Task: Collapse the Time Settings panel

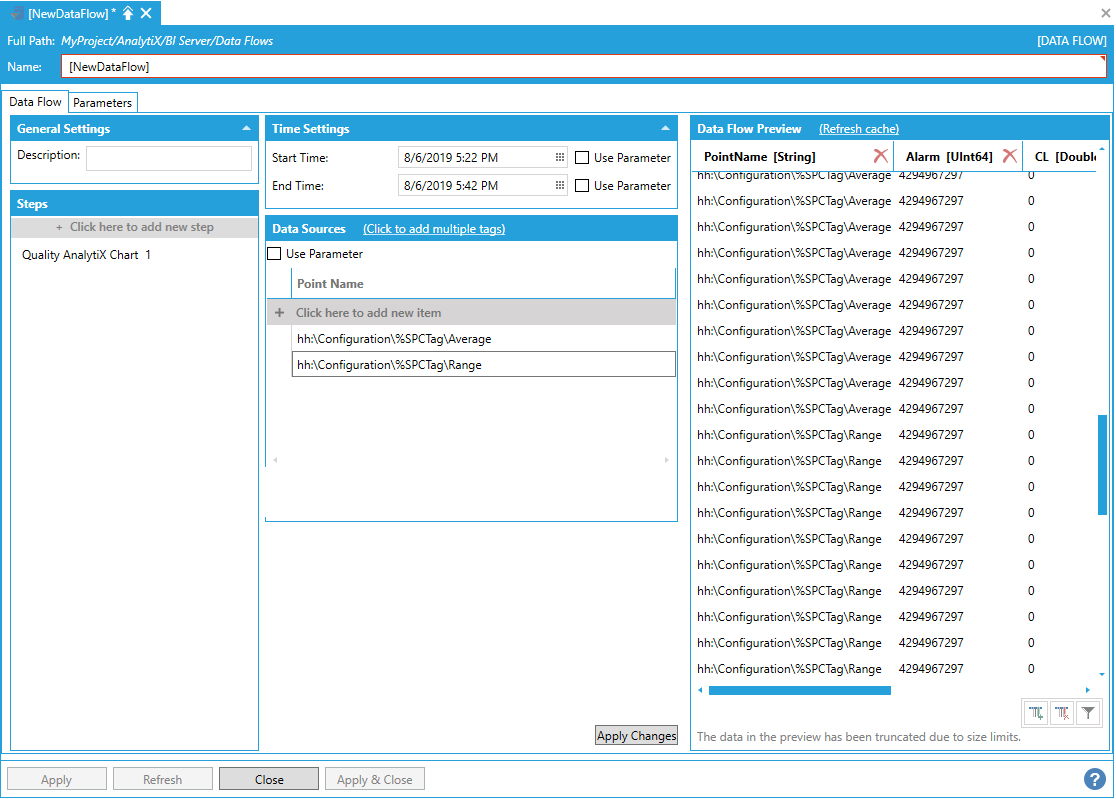Action: [665, 129]
